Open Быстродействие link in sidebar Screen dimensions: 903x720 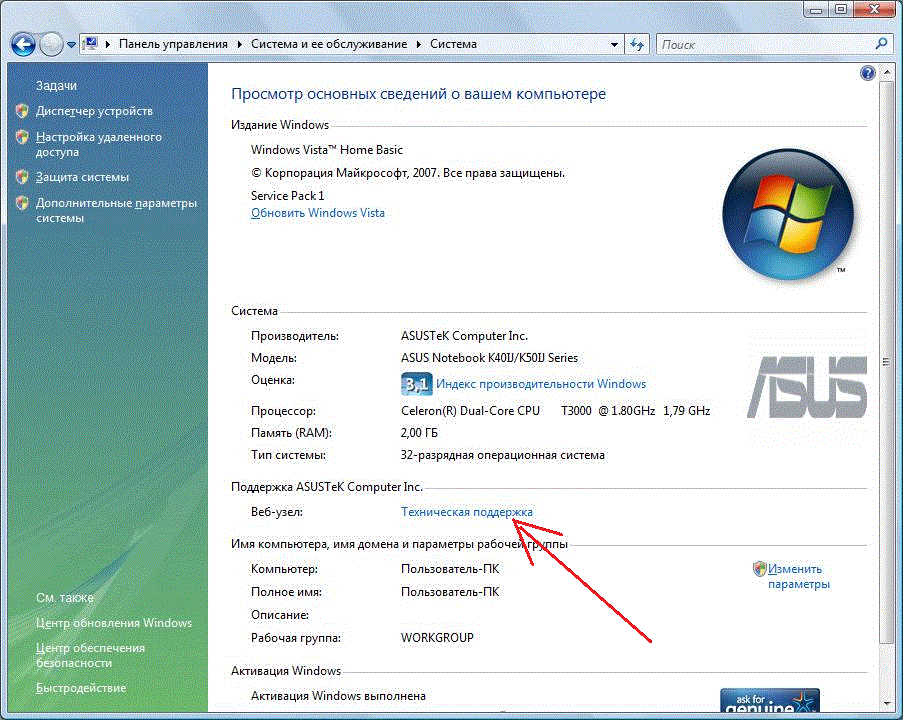coord(81,688)
